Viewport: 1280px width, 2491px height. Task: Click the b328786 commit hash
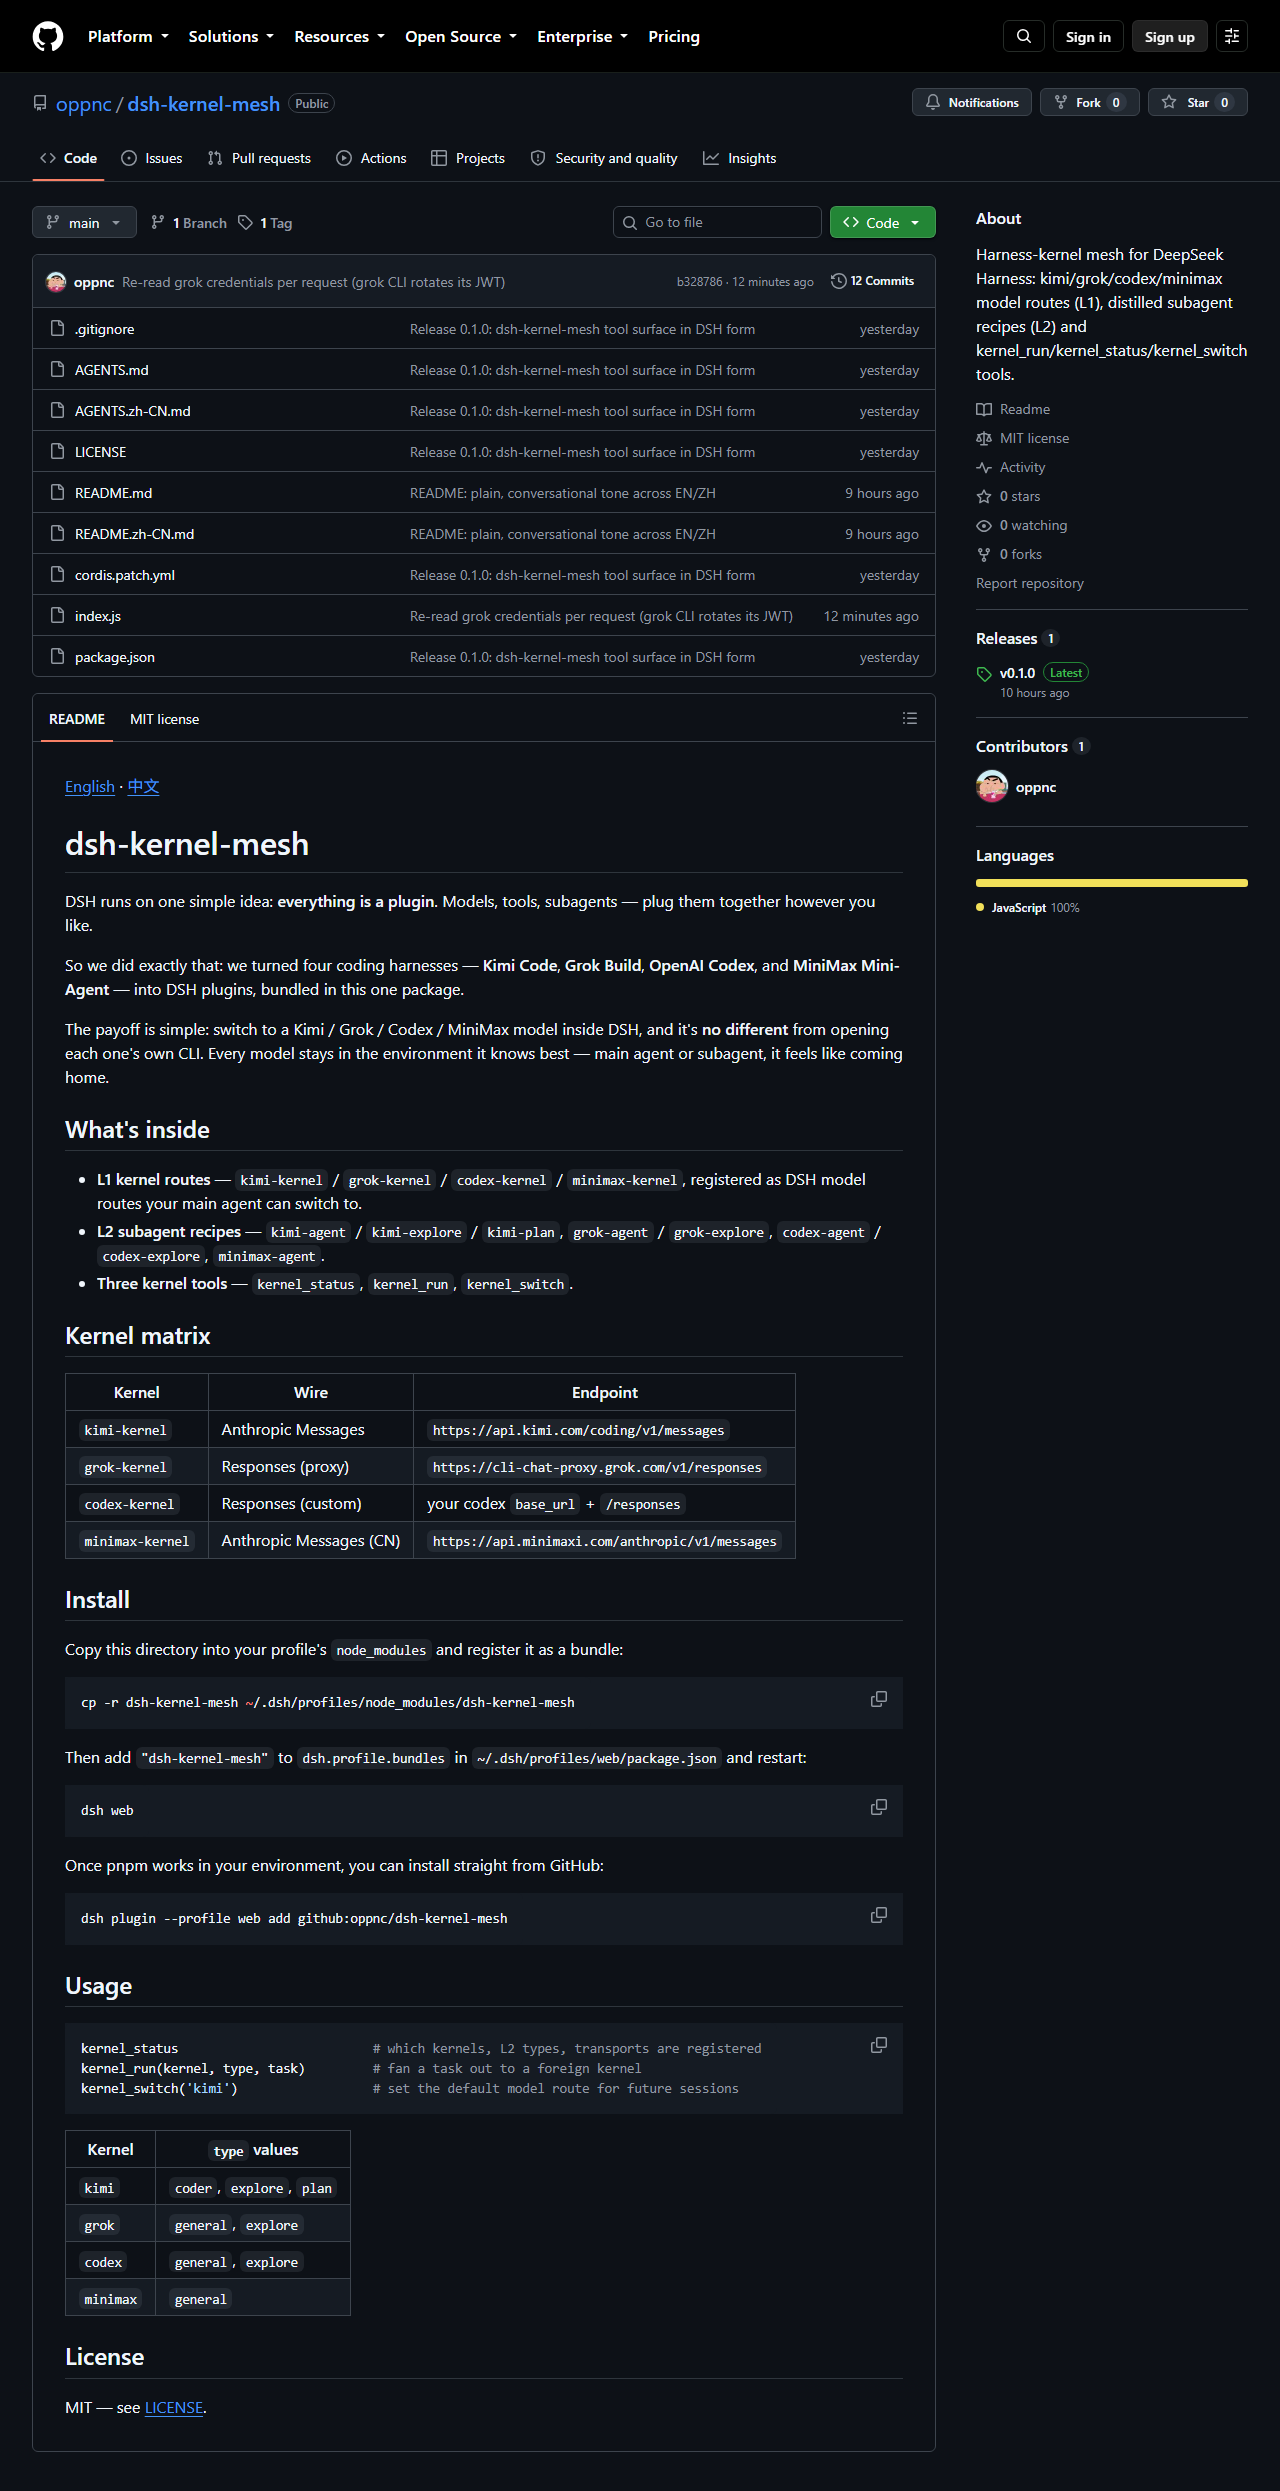click(x=699, y=282)
